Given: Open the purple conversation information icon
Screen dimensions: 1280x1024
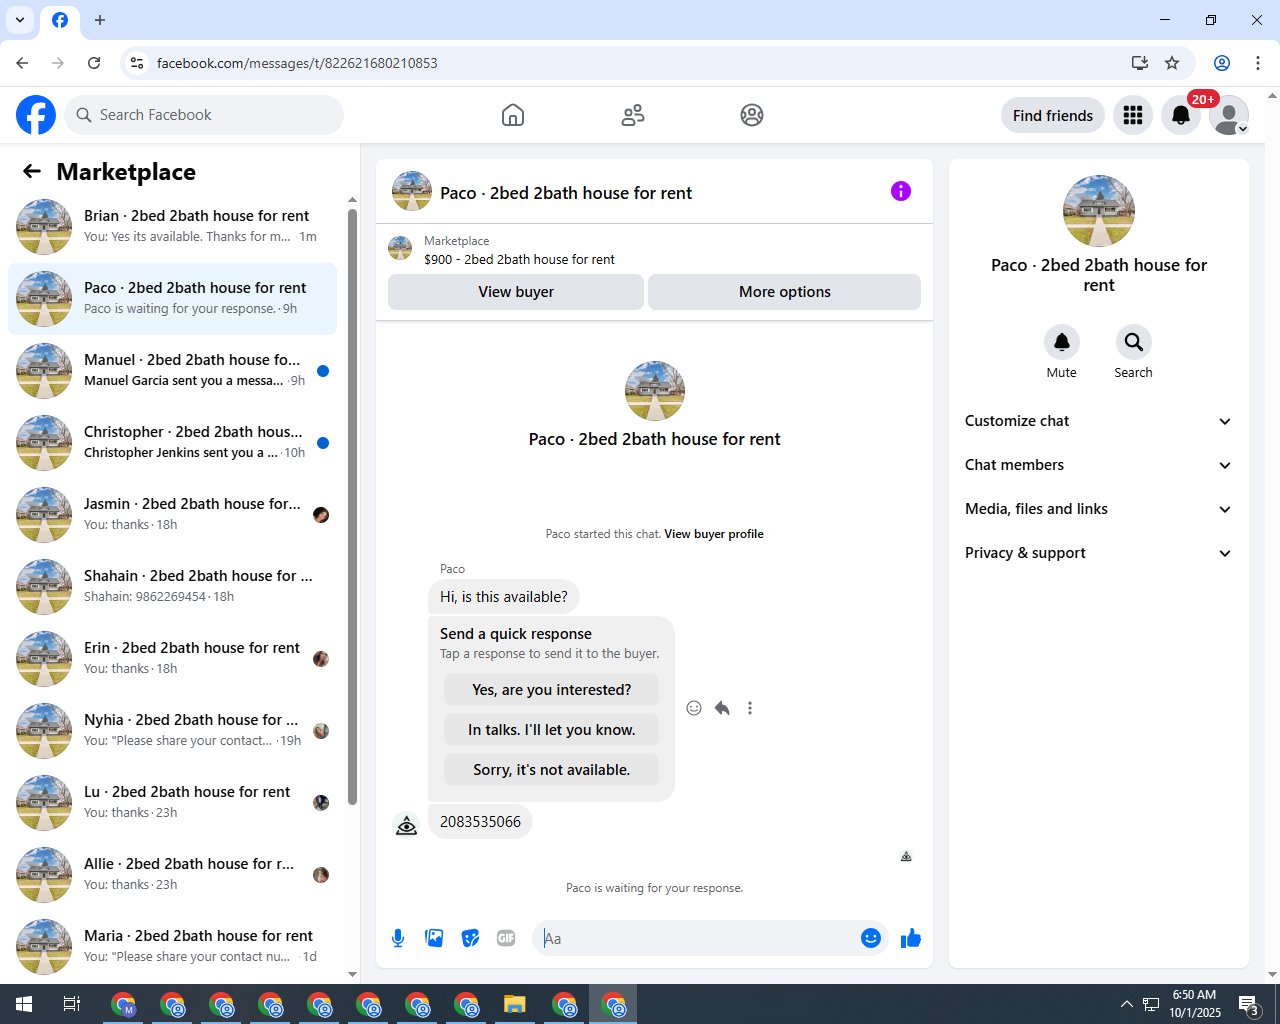Looking at the screenshot, I should coord(901,191).
